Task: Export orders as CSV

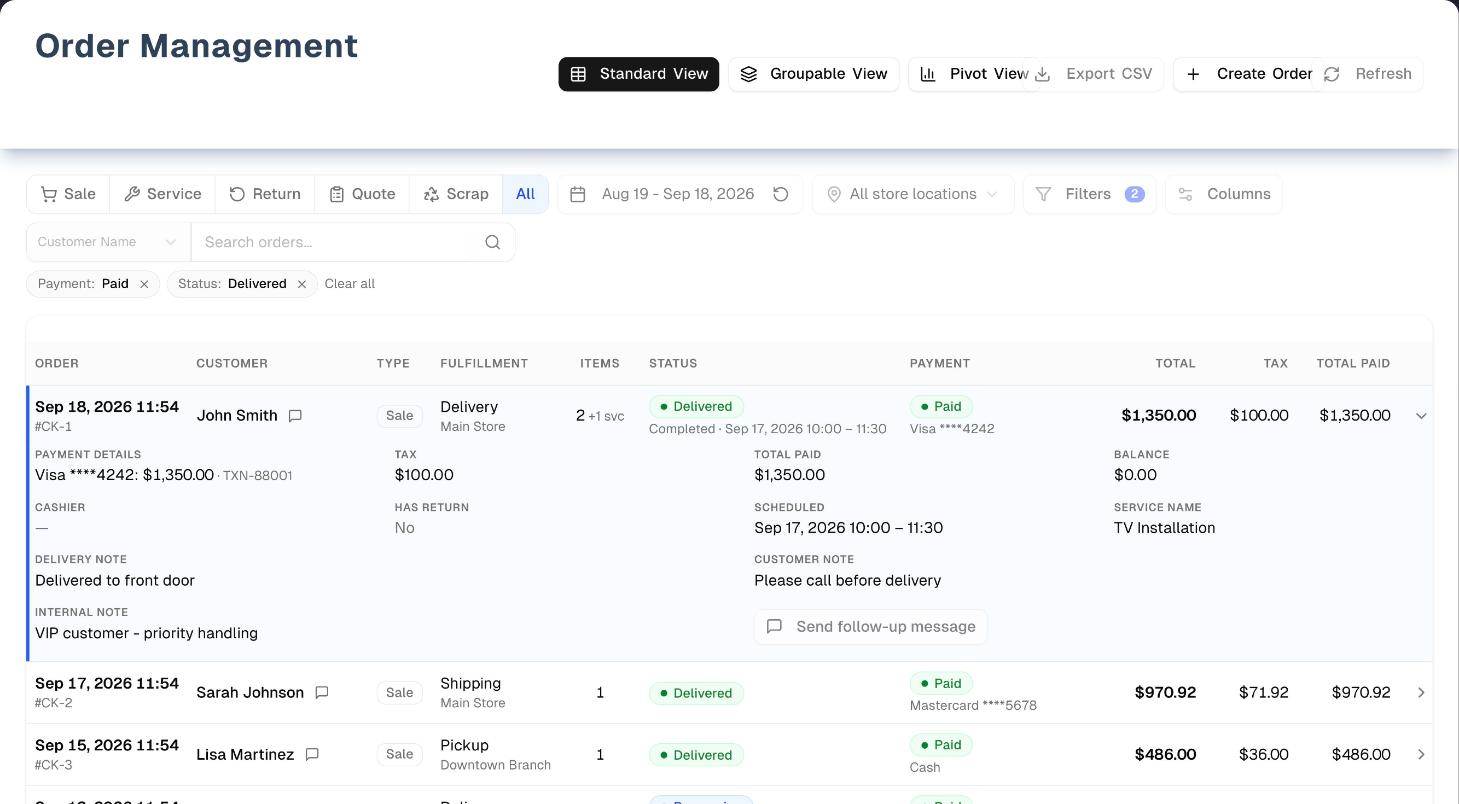Action: (1094, 74)
